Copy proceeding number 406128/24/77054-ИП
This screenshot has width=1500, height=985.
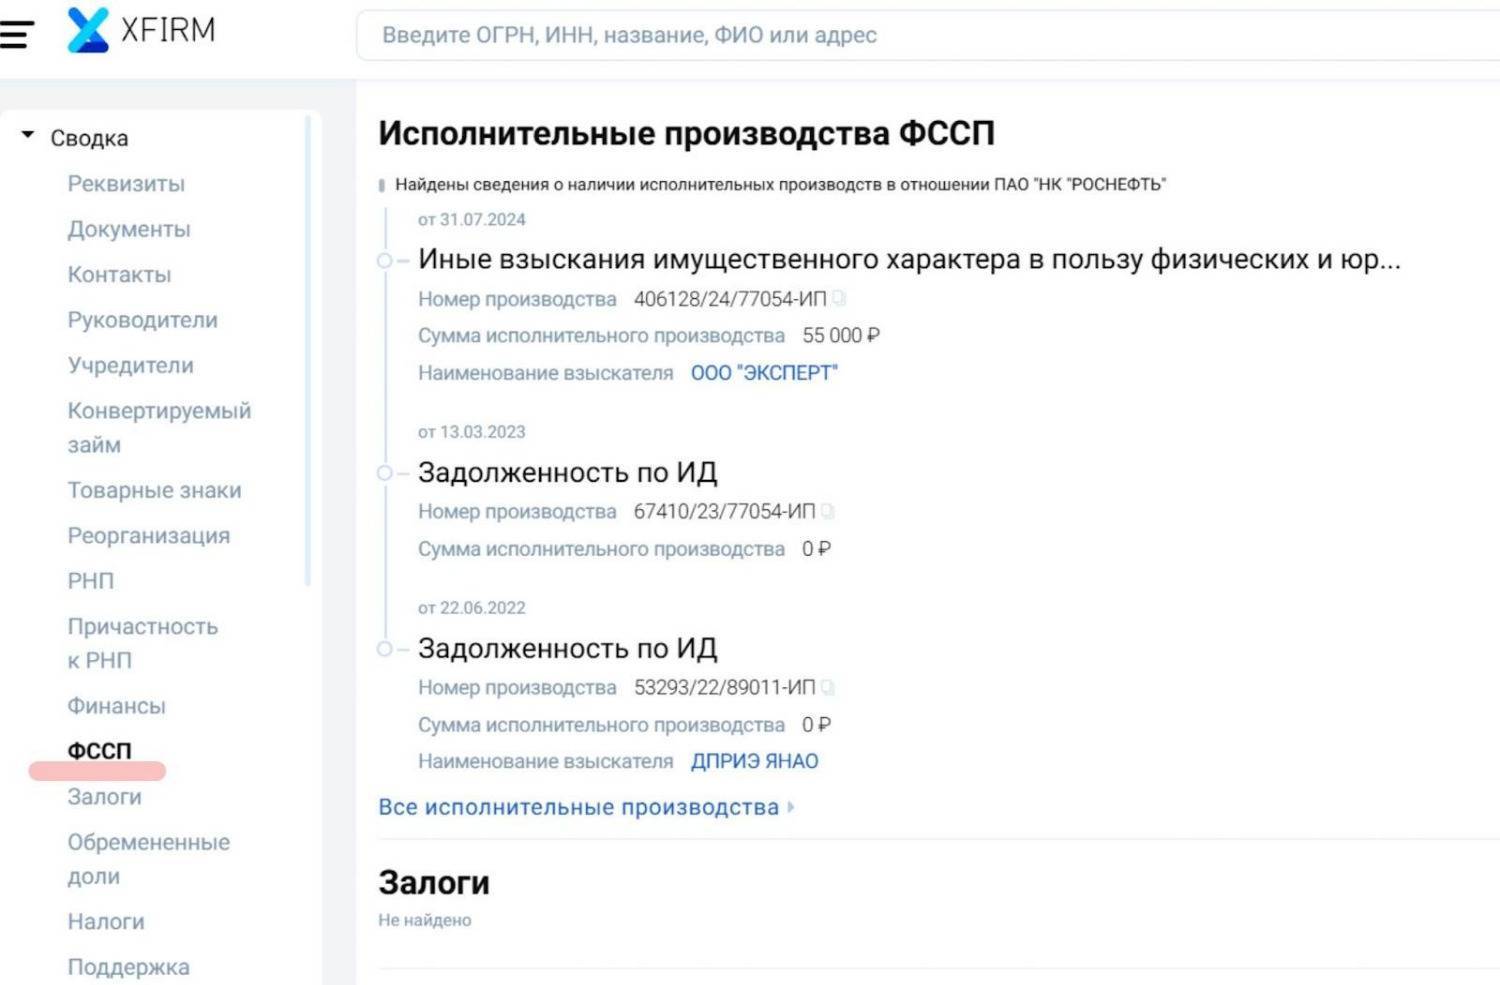(x=839, y=298)
